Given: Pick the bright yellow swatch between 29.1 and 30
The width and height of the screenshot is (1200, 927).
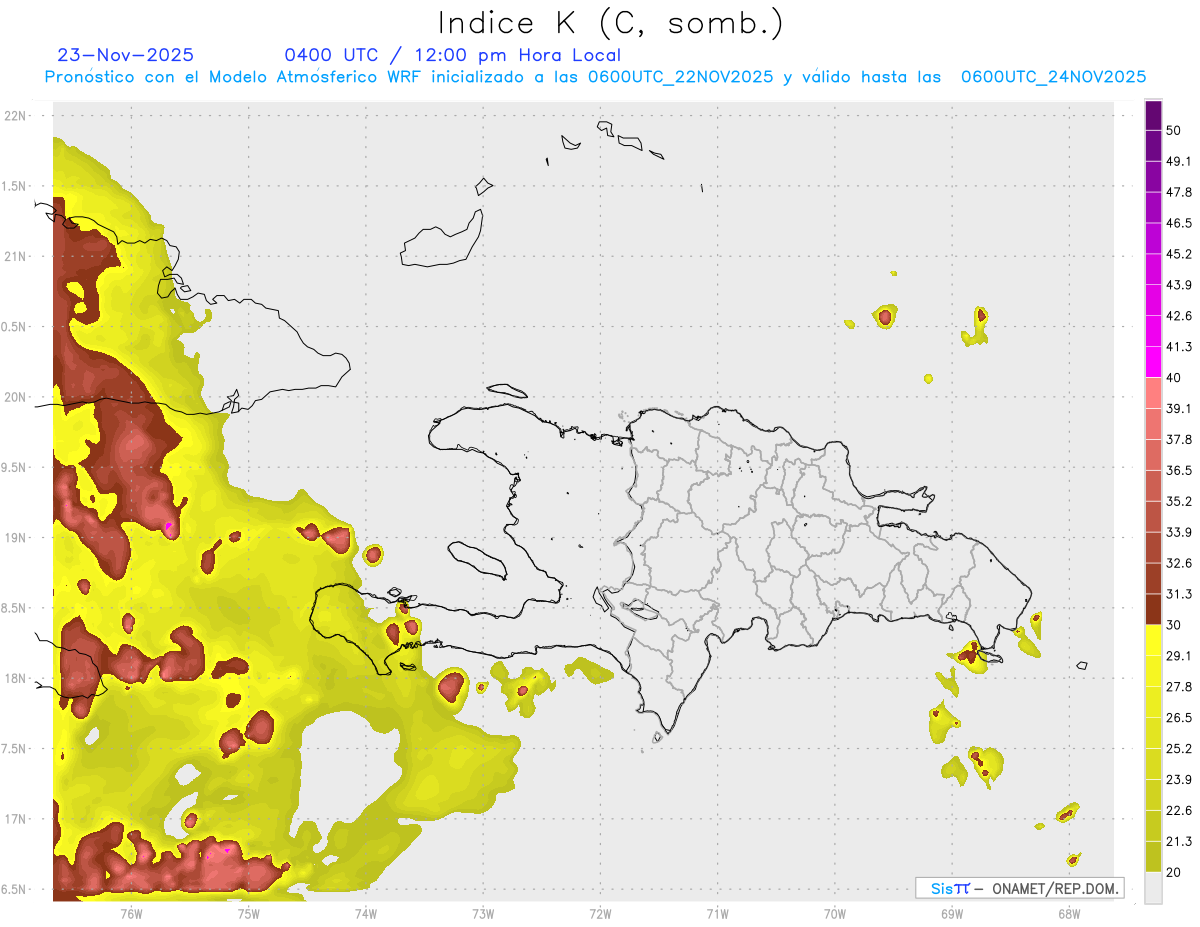Looking at the screenshot, I should (x=1153, y=641).
